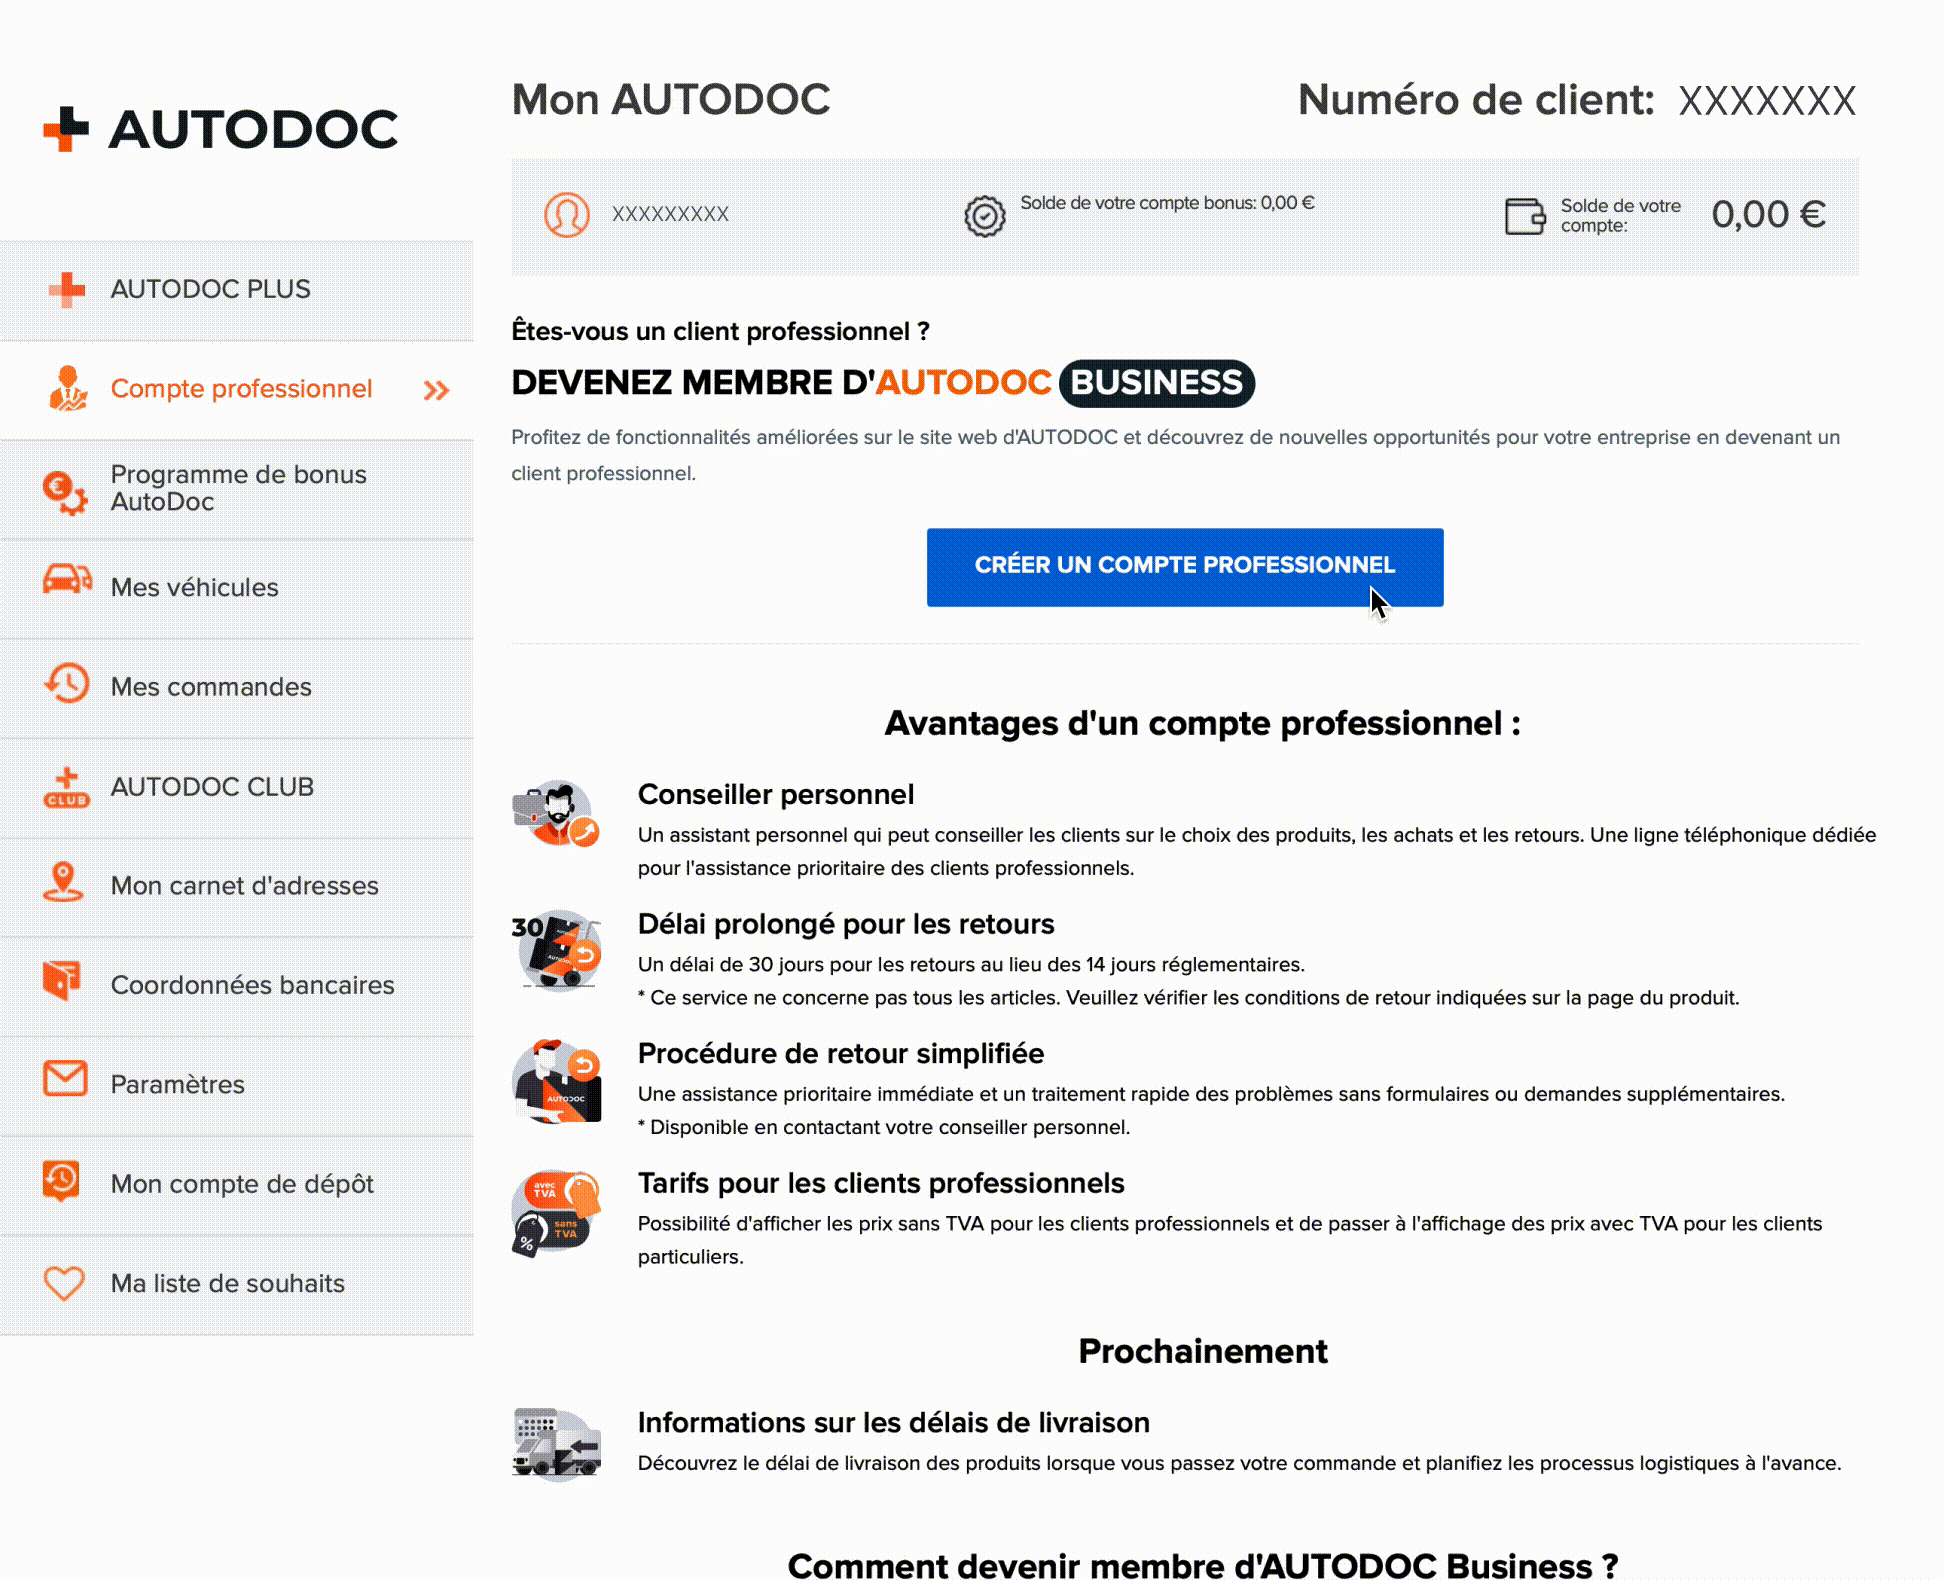Click the heart icon for wishlist
The width and height of the screenshot is (1944, 1580).
(x=65, y=1283)
